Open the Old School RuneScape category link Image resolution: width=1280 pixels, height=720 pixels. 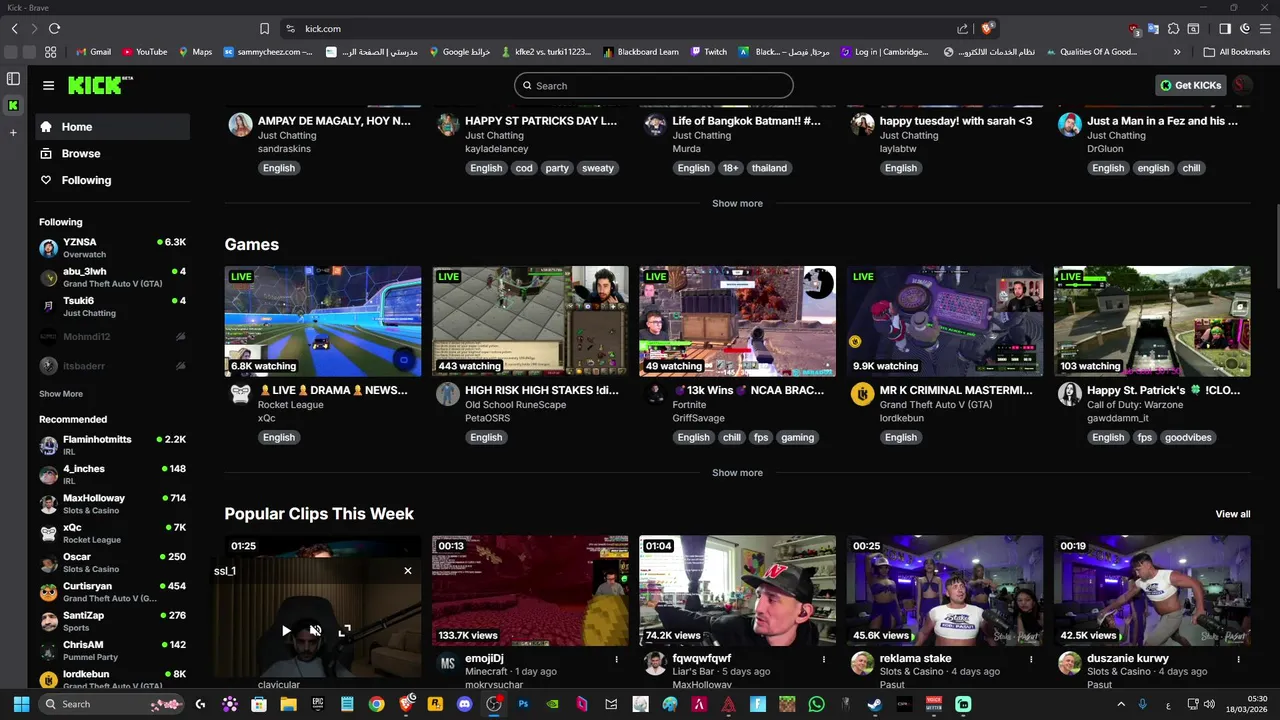pyautogui.click(x=515, y=405)
